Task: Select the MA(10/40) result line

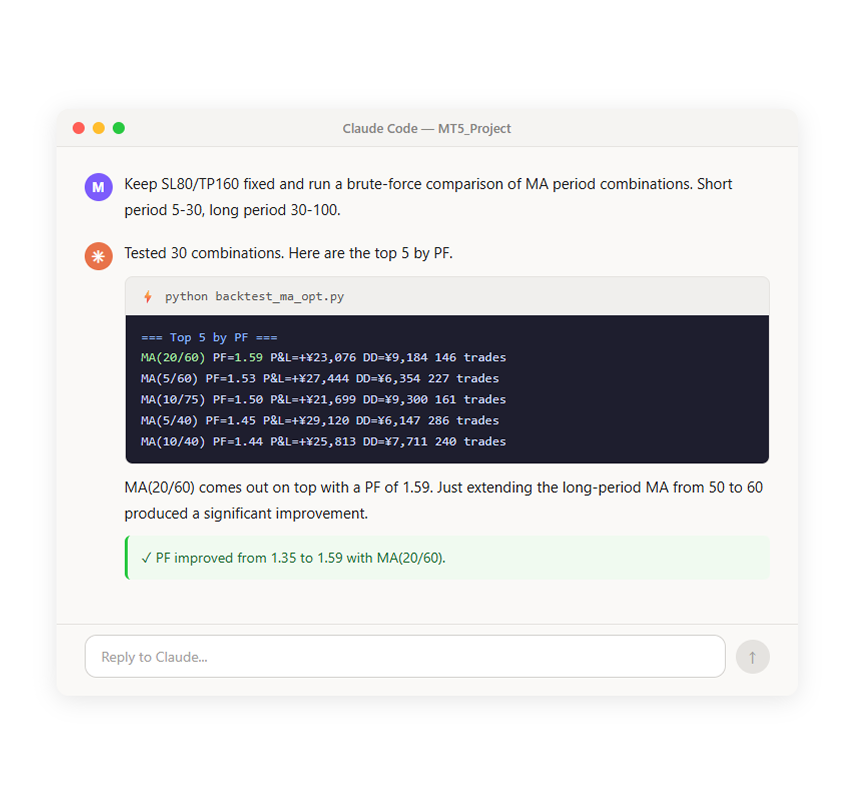Action: [324, 442]
